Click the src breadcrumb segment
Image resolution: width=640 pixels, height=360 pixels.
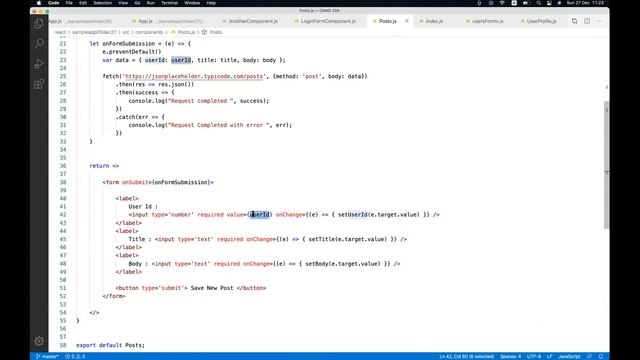point(126,32)
